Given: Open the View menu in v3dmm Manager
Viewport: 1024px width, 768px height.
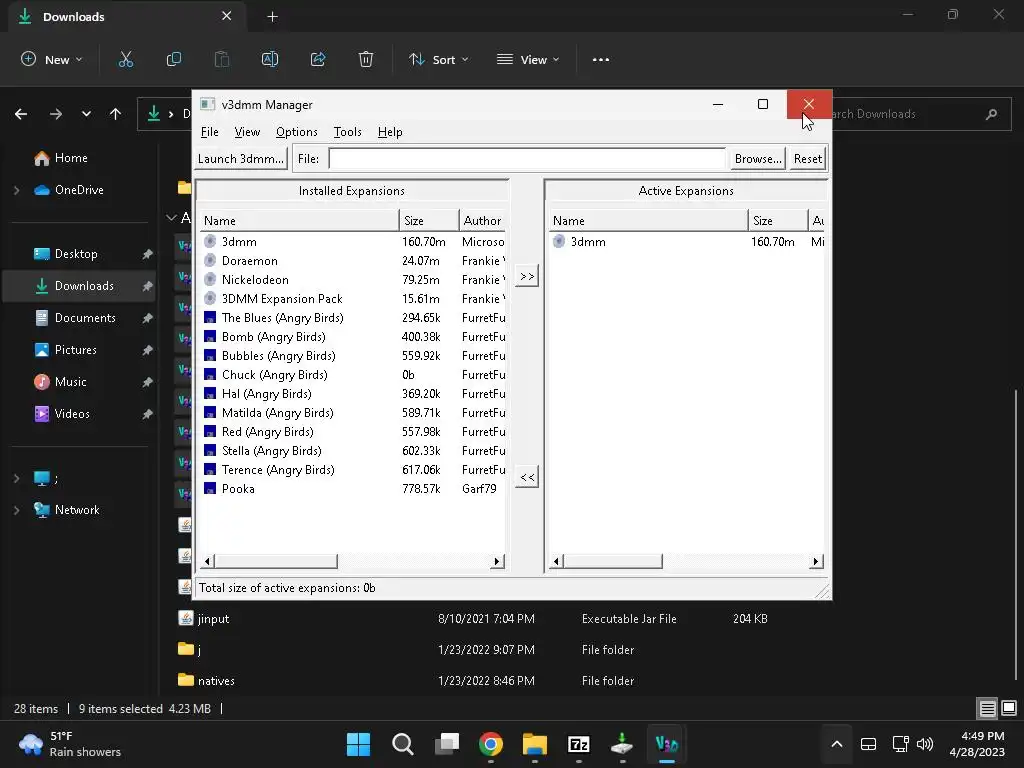Looking at the screenshot, I should pyautogui.click(x=247, y=132).
